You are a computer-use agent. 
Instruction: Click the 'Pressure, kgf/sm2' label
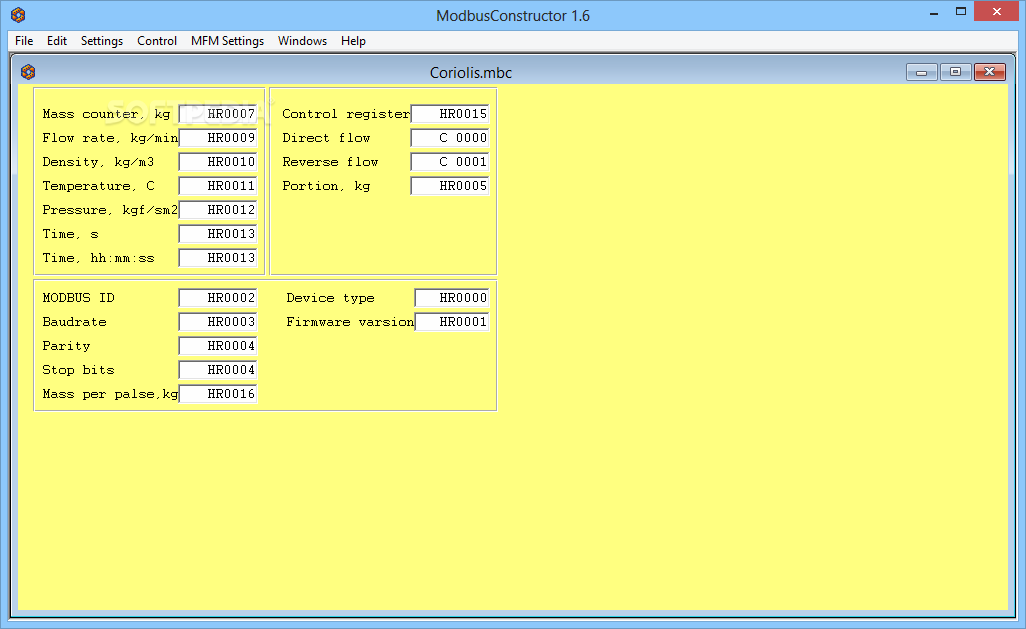tap(110, 210)
